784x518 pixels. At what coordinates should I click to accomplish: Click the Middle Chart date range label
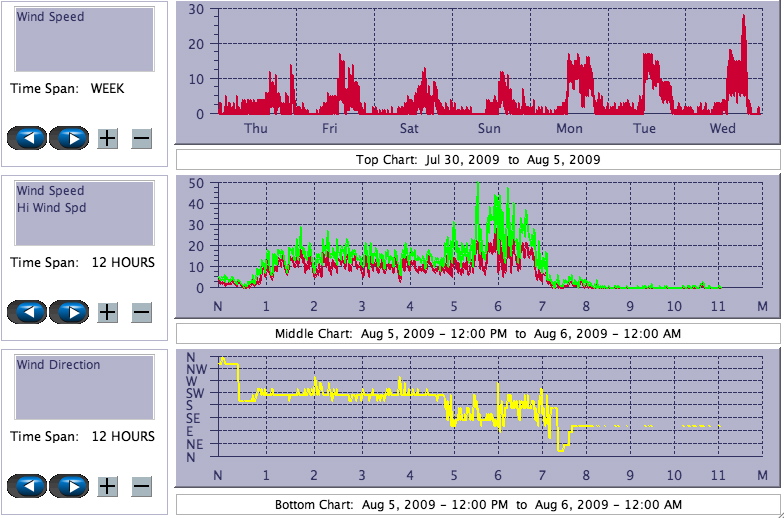click(478, 333)
